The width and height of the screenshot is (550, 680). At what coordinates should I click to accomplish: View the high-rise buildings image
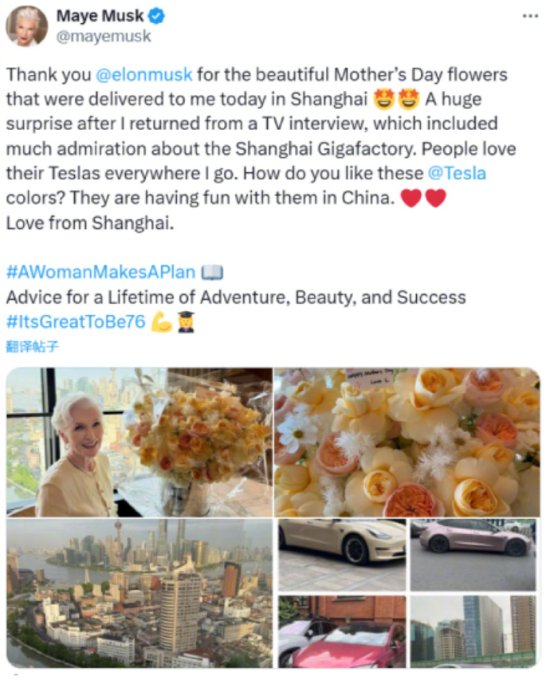coord(473,631)
